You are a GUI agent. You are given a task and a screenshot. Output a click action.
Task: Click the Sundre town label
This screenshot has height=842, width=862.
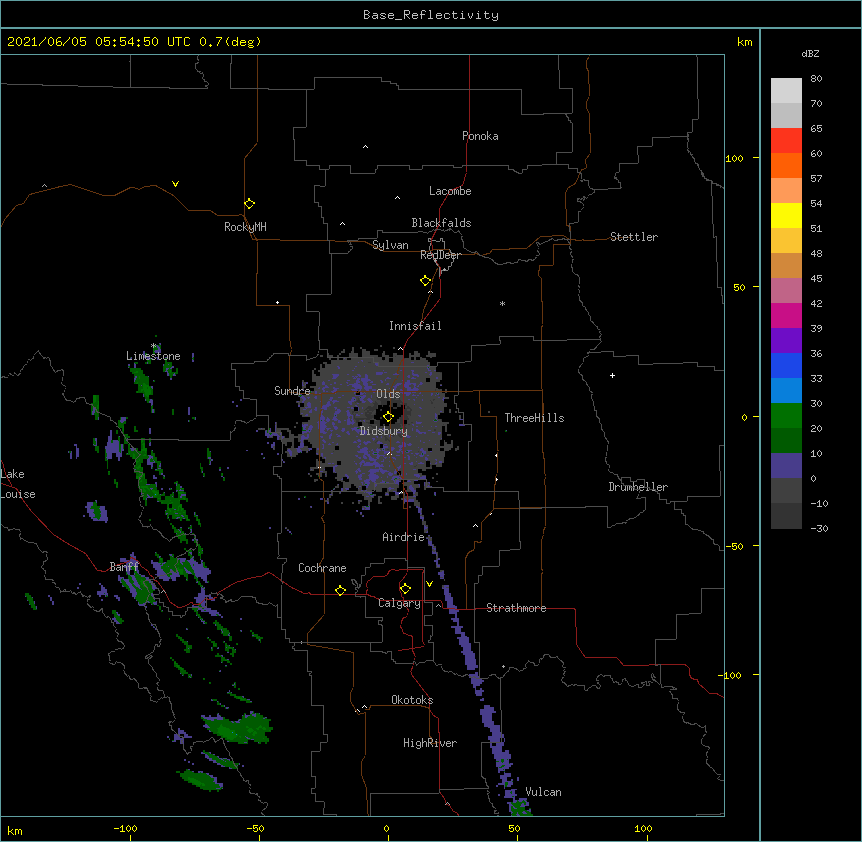[x=292, y=391]
